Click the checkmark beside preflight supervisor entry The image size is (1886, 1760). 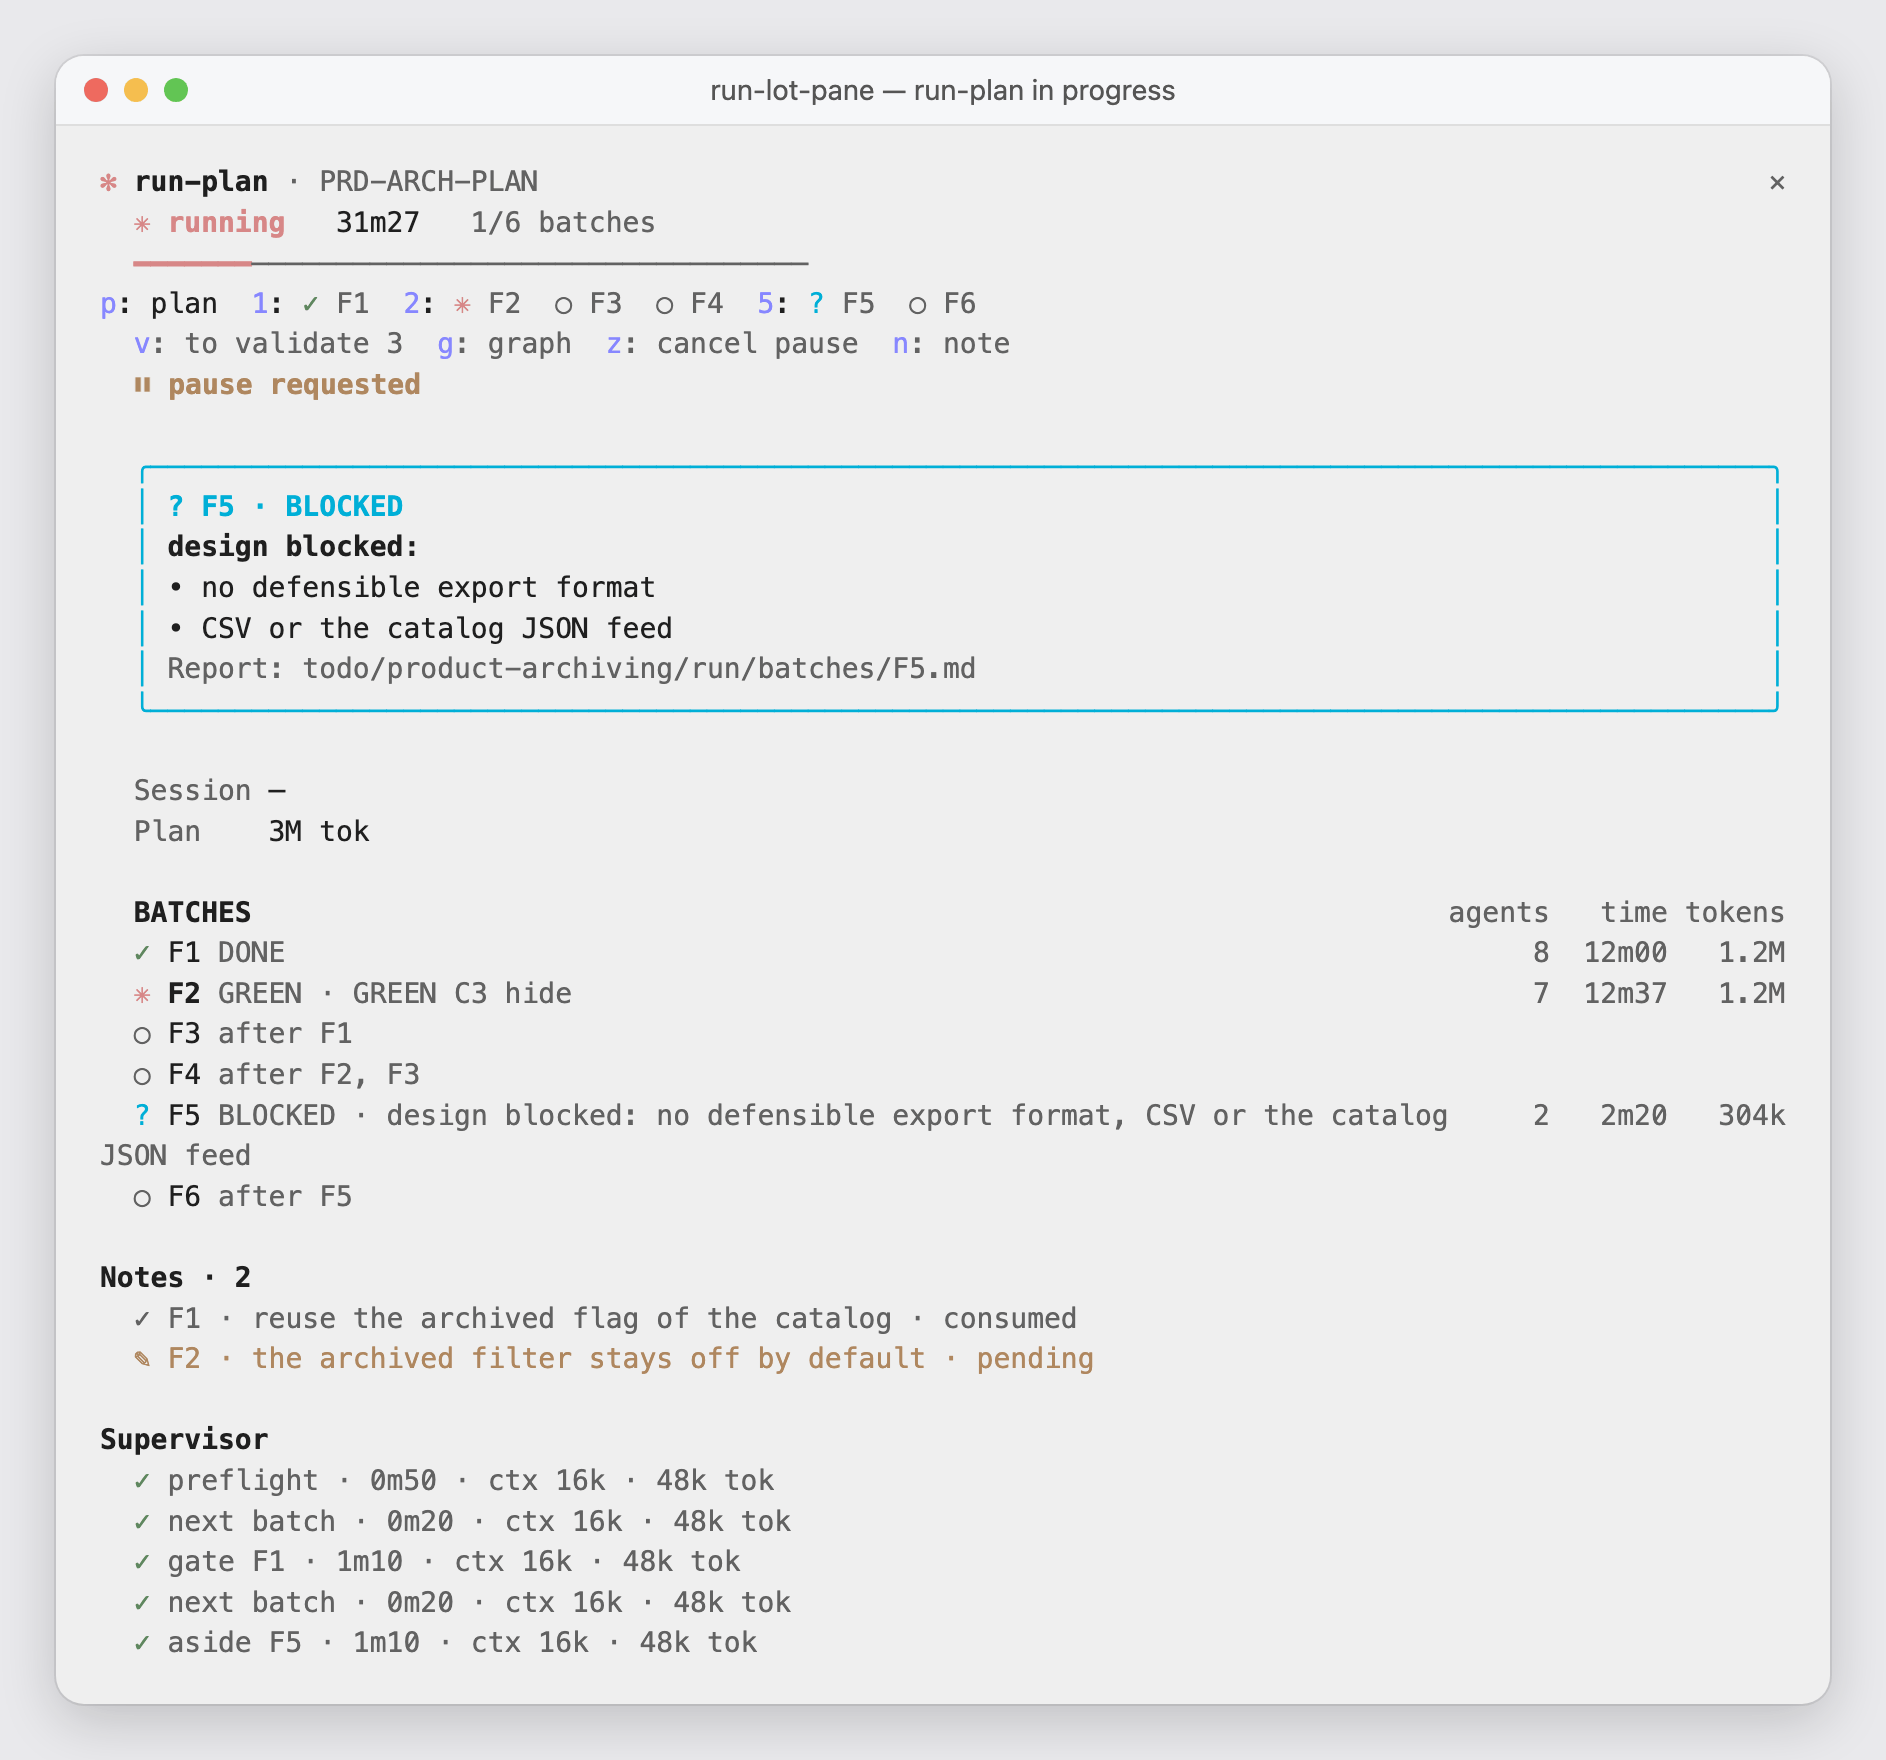tap(142, 1481)
